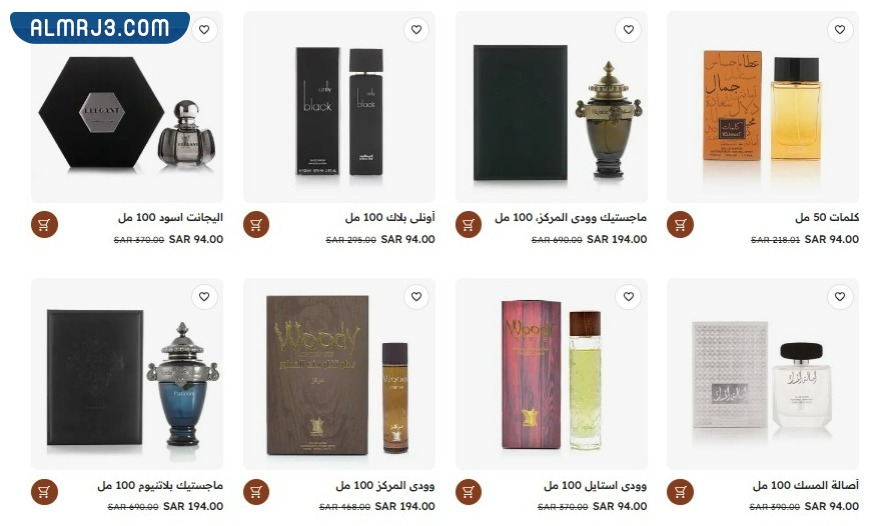Open the Woody Al Markaz 100 ml title link
The image size is (885, 526).
(x=385, y=485)
